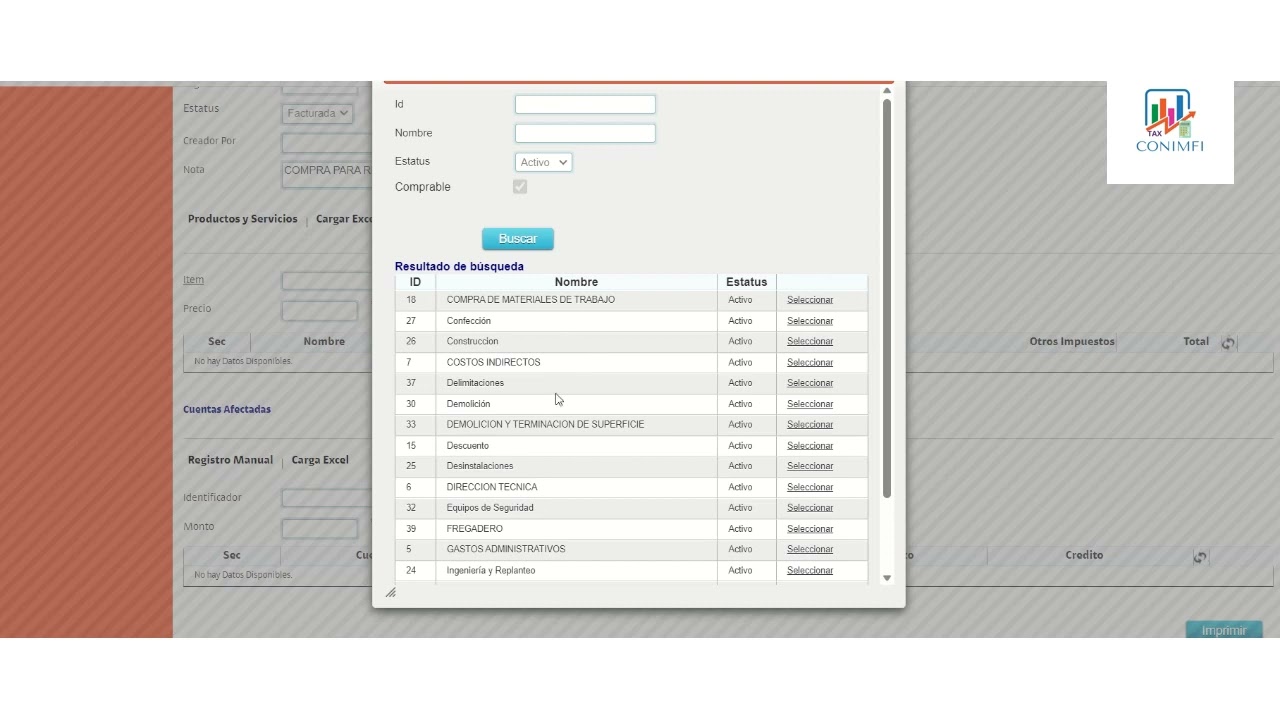This screenshot has width=1280, height=720.
Task: Click the Cuentas Afectadas heading
Action: point(227,409)
